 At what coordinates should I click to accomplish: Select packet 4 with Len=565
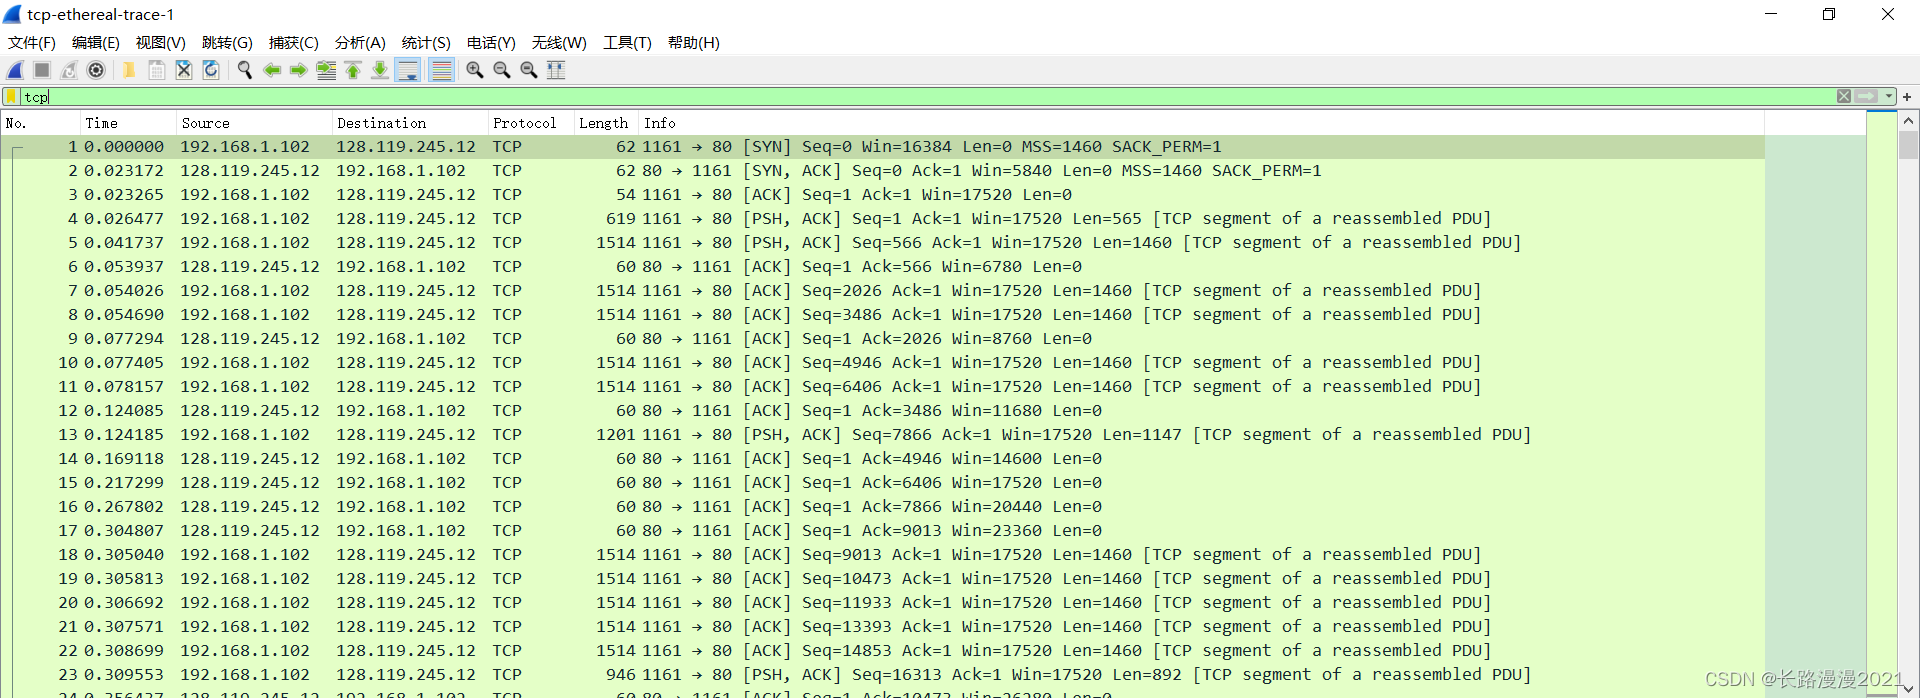click(x=883, y=219)
